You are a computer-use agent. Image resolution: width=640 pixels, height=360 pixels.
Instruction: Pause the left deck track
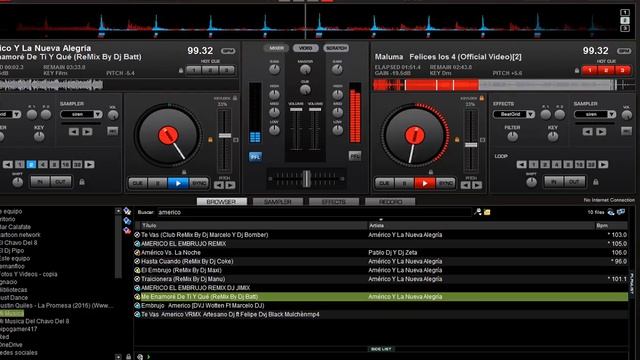click(x=158, y=183)
